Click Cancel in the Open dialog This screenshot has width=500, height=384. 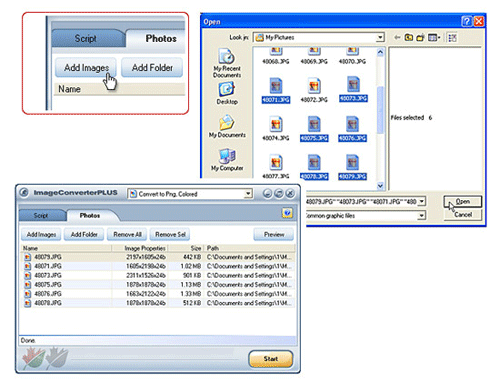[x=463, y=214]
